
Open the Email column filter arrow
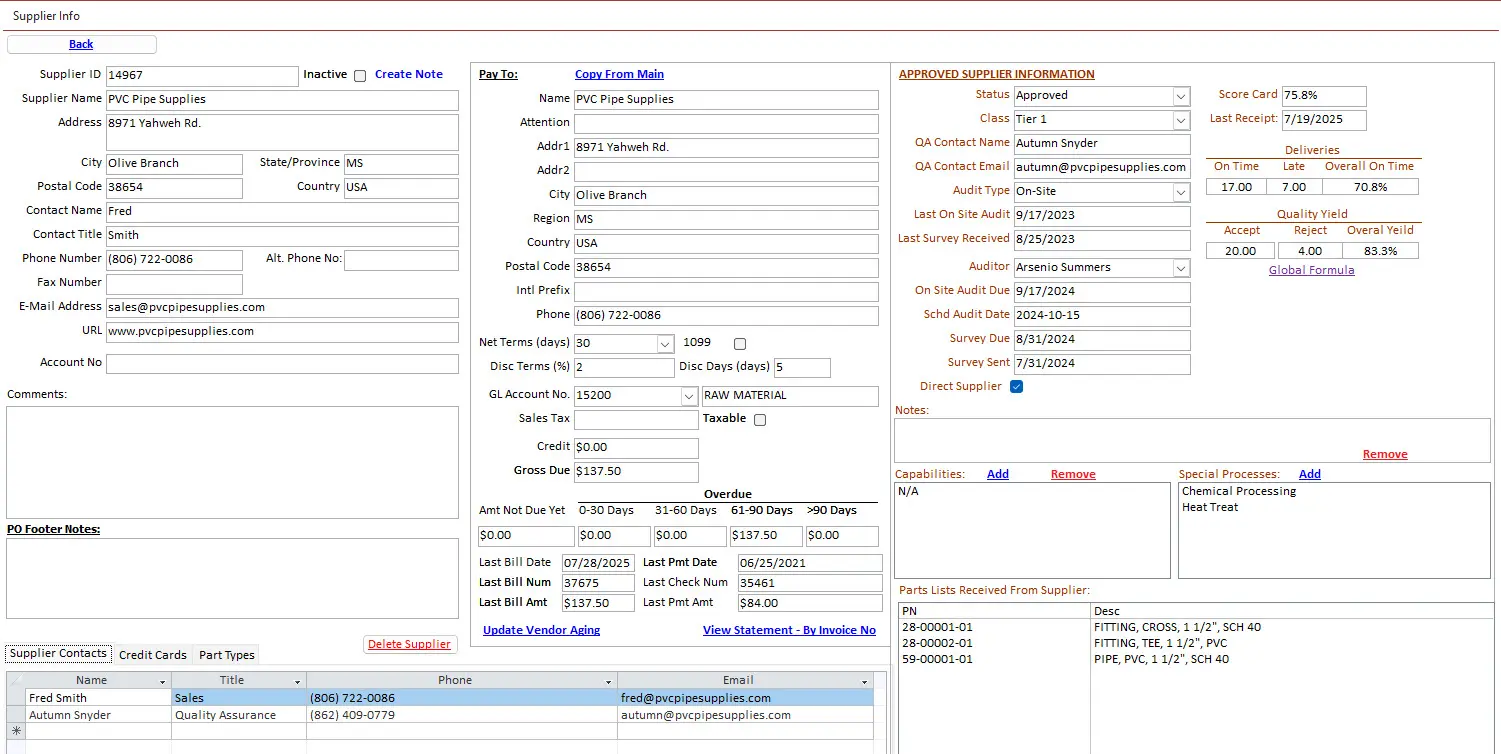(x=865, y=681)
